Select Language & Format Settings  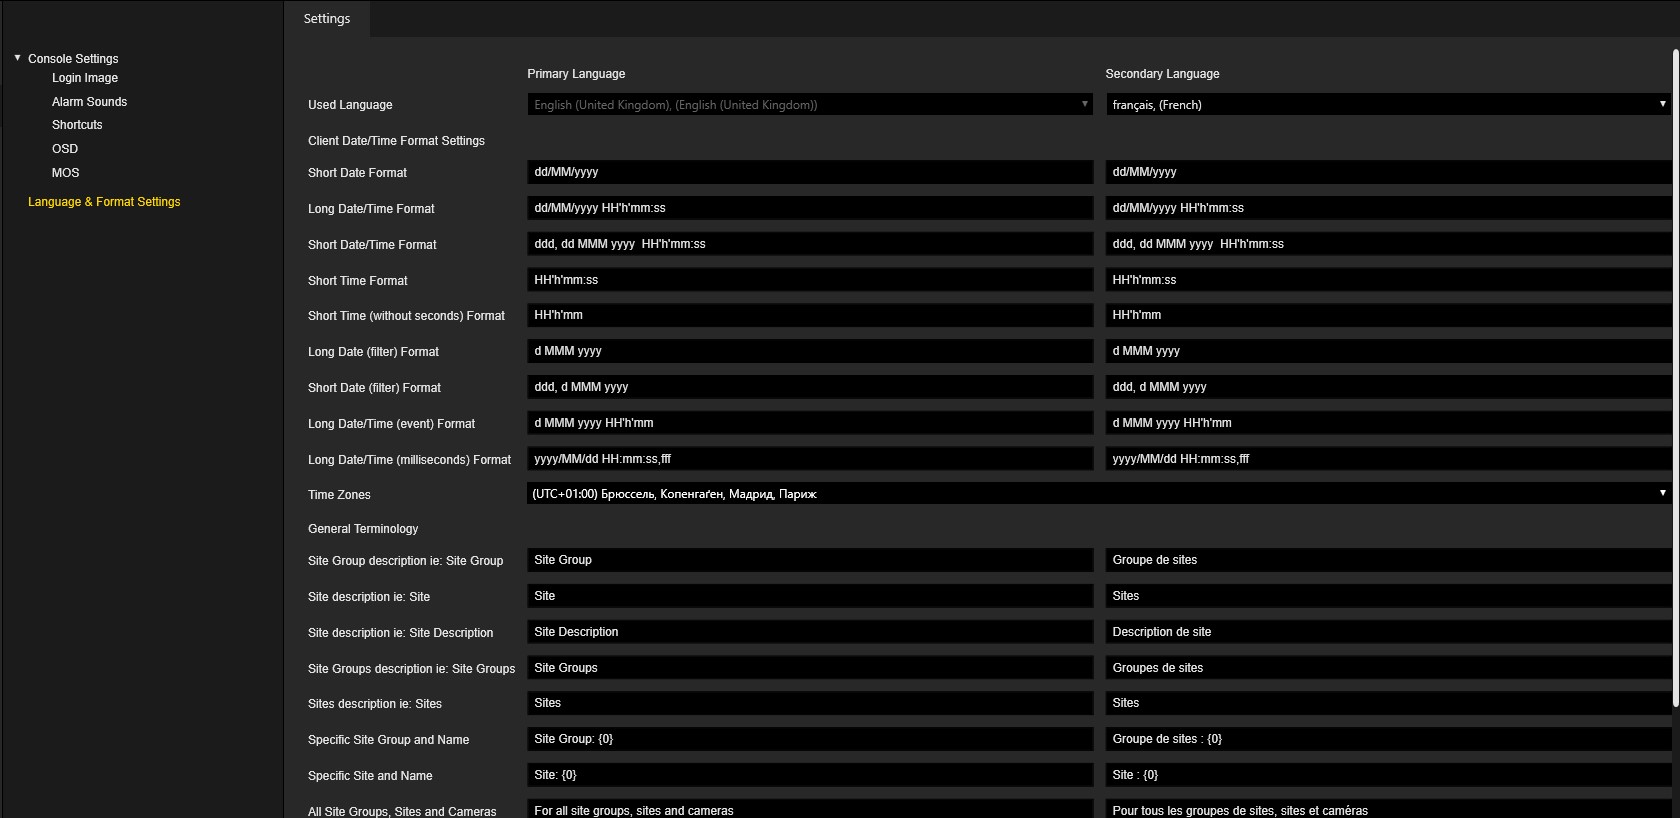(104, 202)
